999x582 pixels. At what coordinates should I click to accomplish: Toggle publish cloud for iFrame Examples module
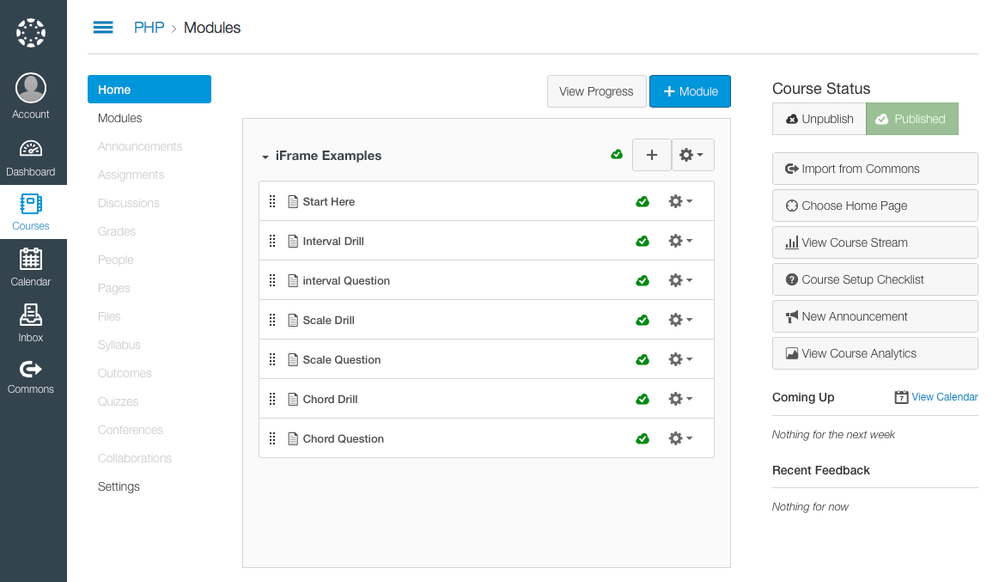point(618,155)
